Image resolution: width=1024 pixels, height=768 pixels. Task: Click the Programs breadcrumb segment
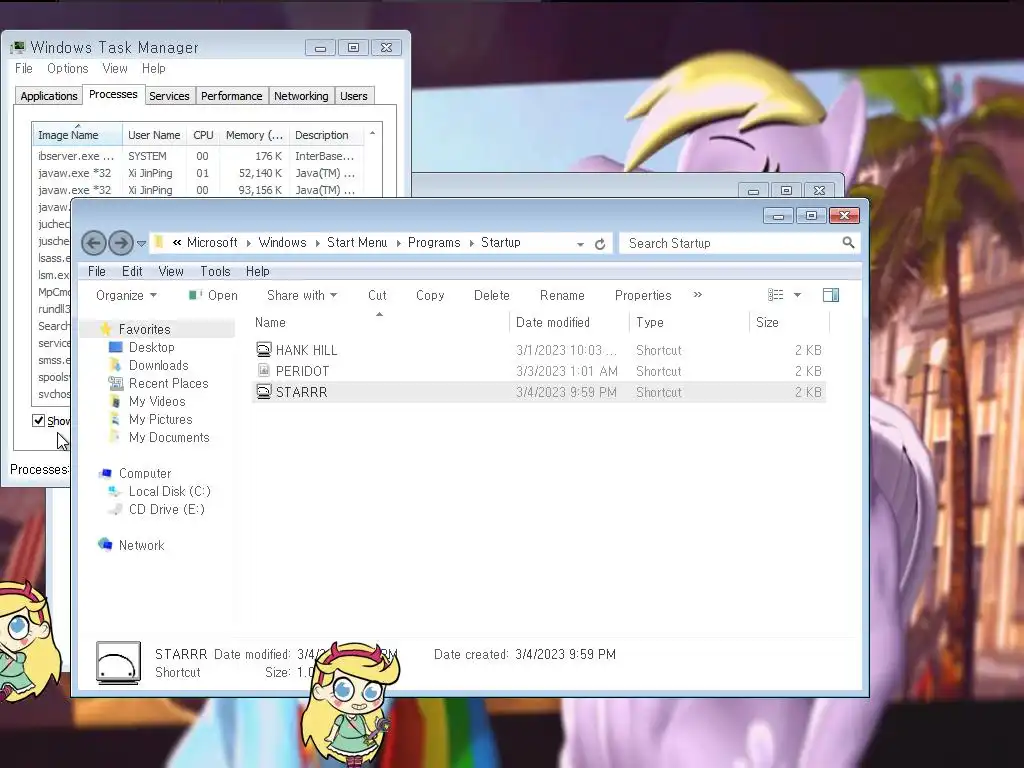tap(434, 242)
